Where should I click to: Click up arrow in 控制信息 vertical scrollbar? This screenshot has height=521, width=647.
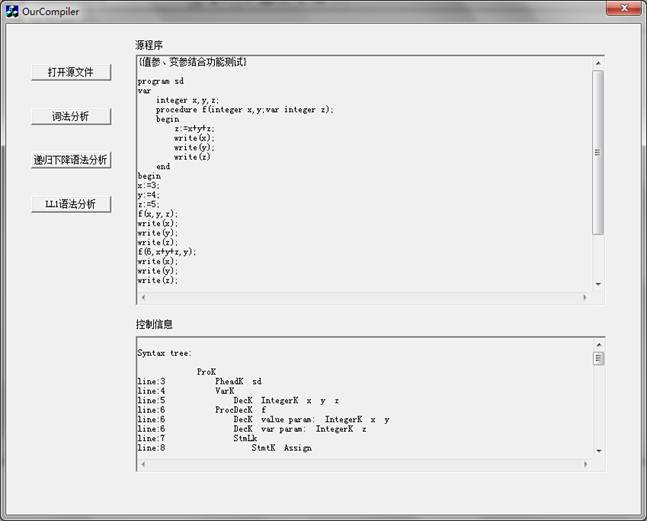pyautogui.click(x=598, y=344)
